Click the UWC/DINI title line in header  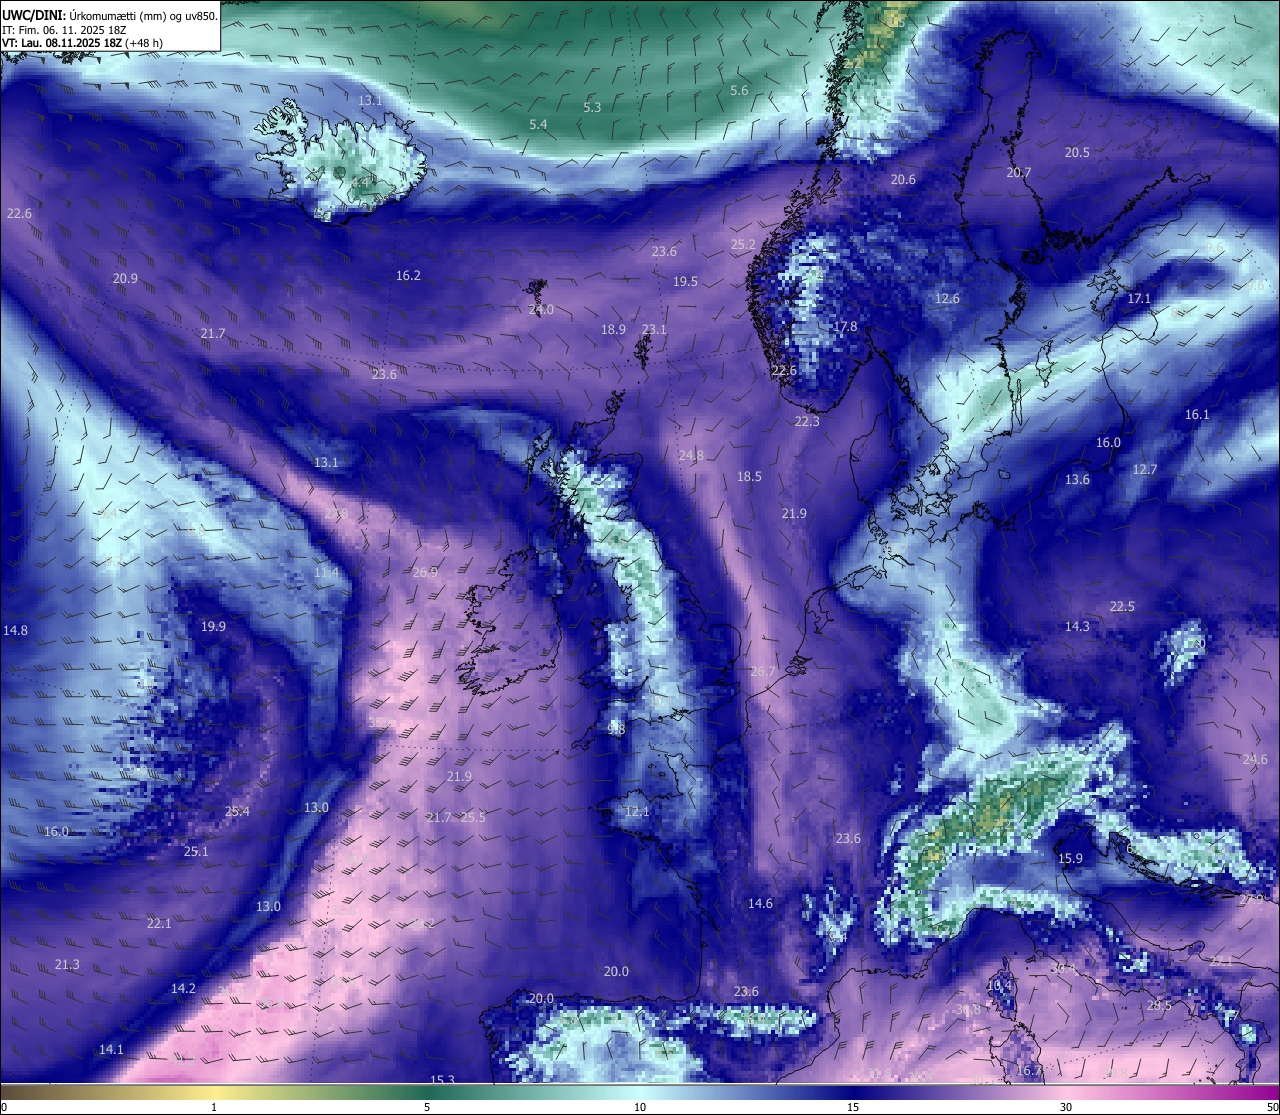(110, 15)
